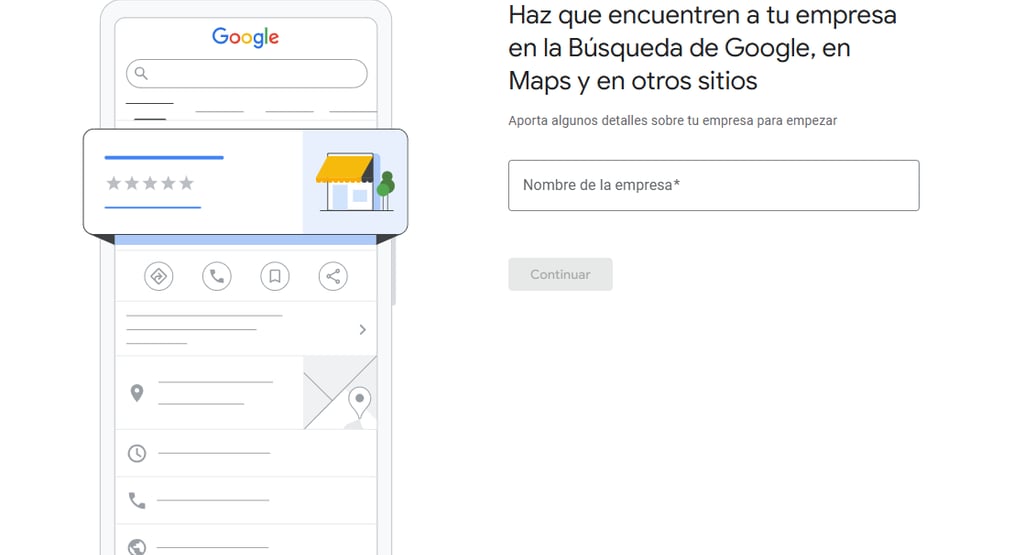Click the map pin on map thumbnail
Image resolution: width=1024 pixels, height=555 pixels.
pos(359,402)
